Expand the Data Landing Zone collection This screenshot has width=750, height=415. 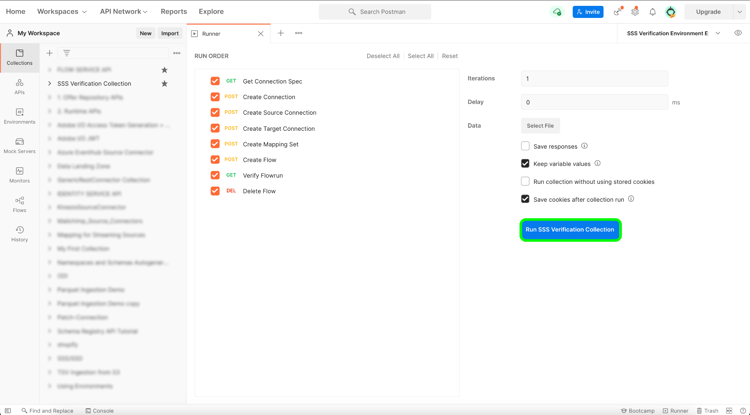[x=49, y=166]
